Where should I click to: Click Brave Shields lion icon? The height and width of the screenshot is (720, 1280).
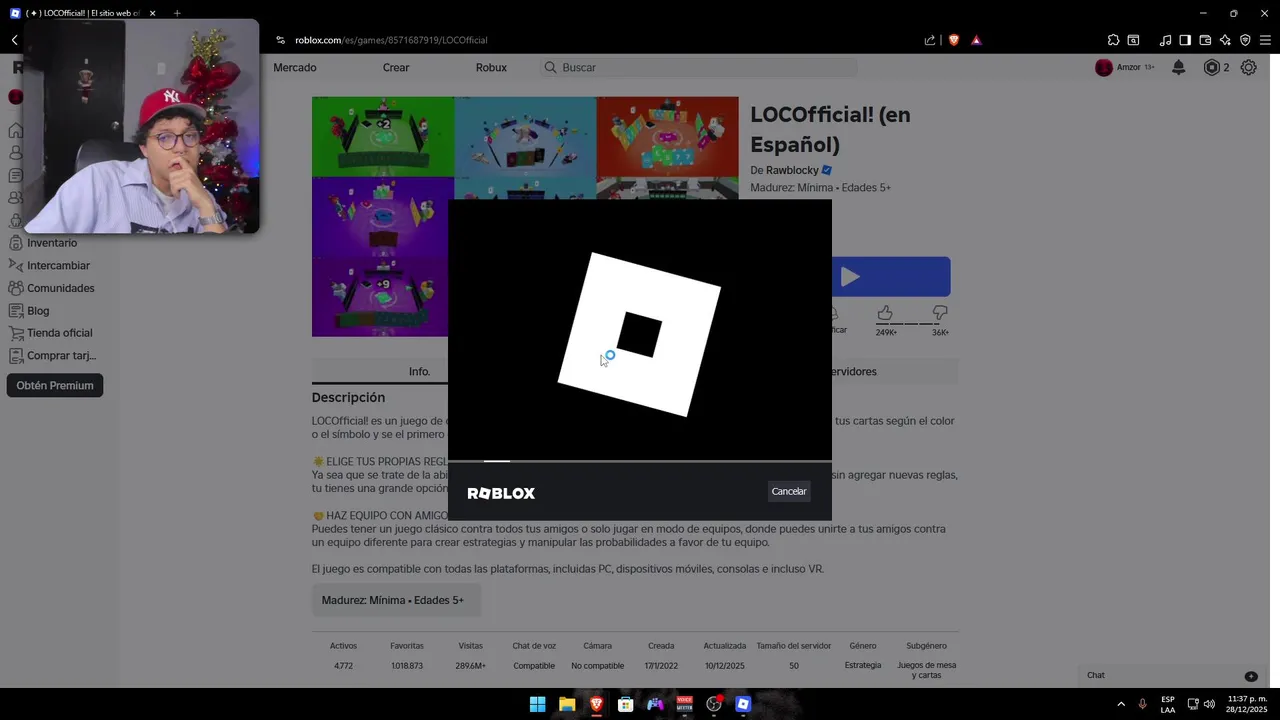954,40
